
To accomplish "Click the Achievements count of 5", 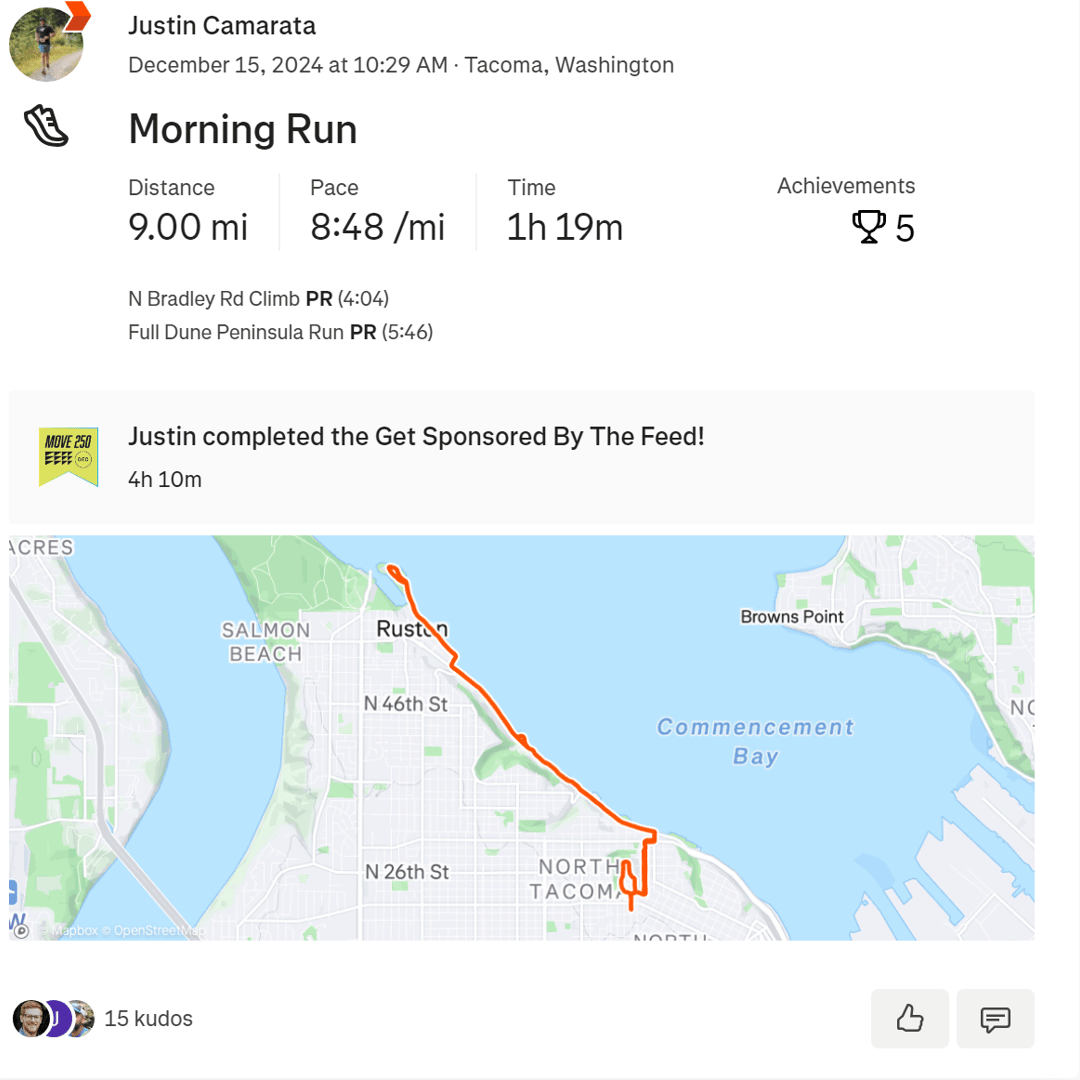I will pyautogui.click(x=904, y=228).
